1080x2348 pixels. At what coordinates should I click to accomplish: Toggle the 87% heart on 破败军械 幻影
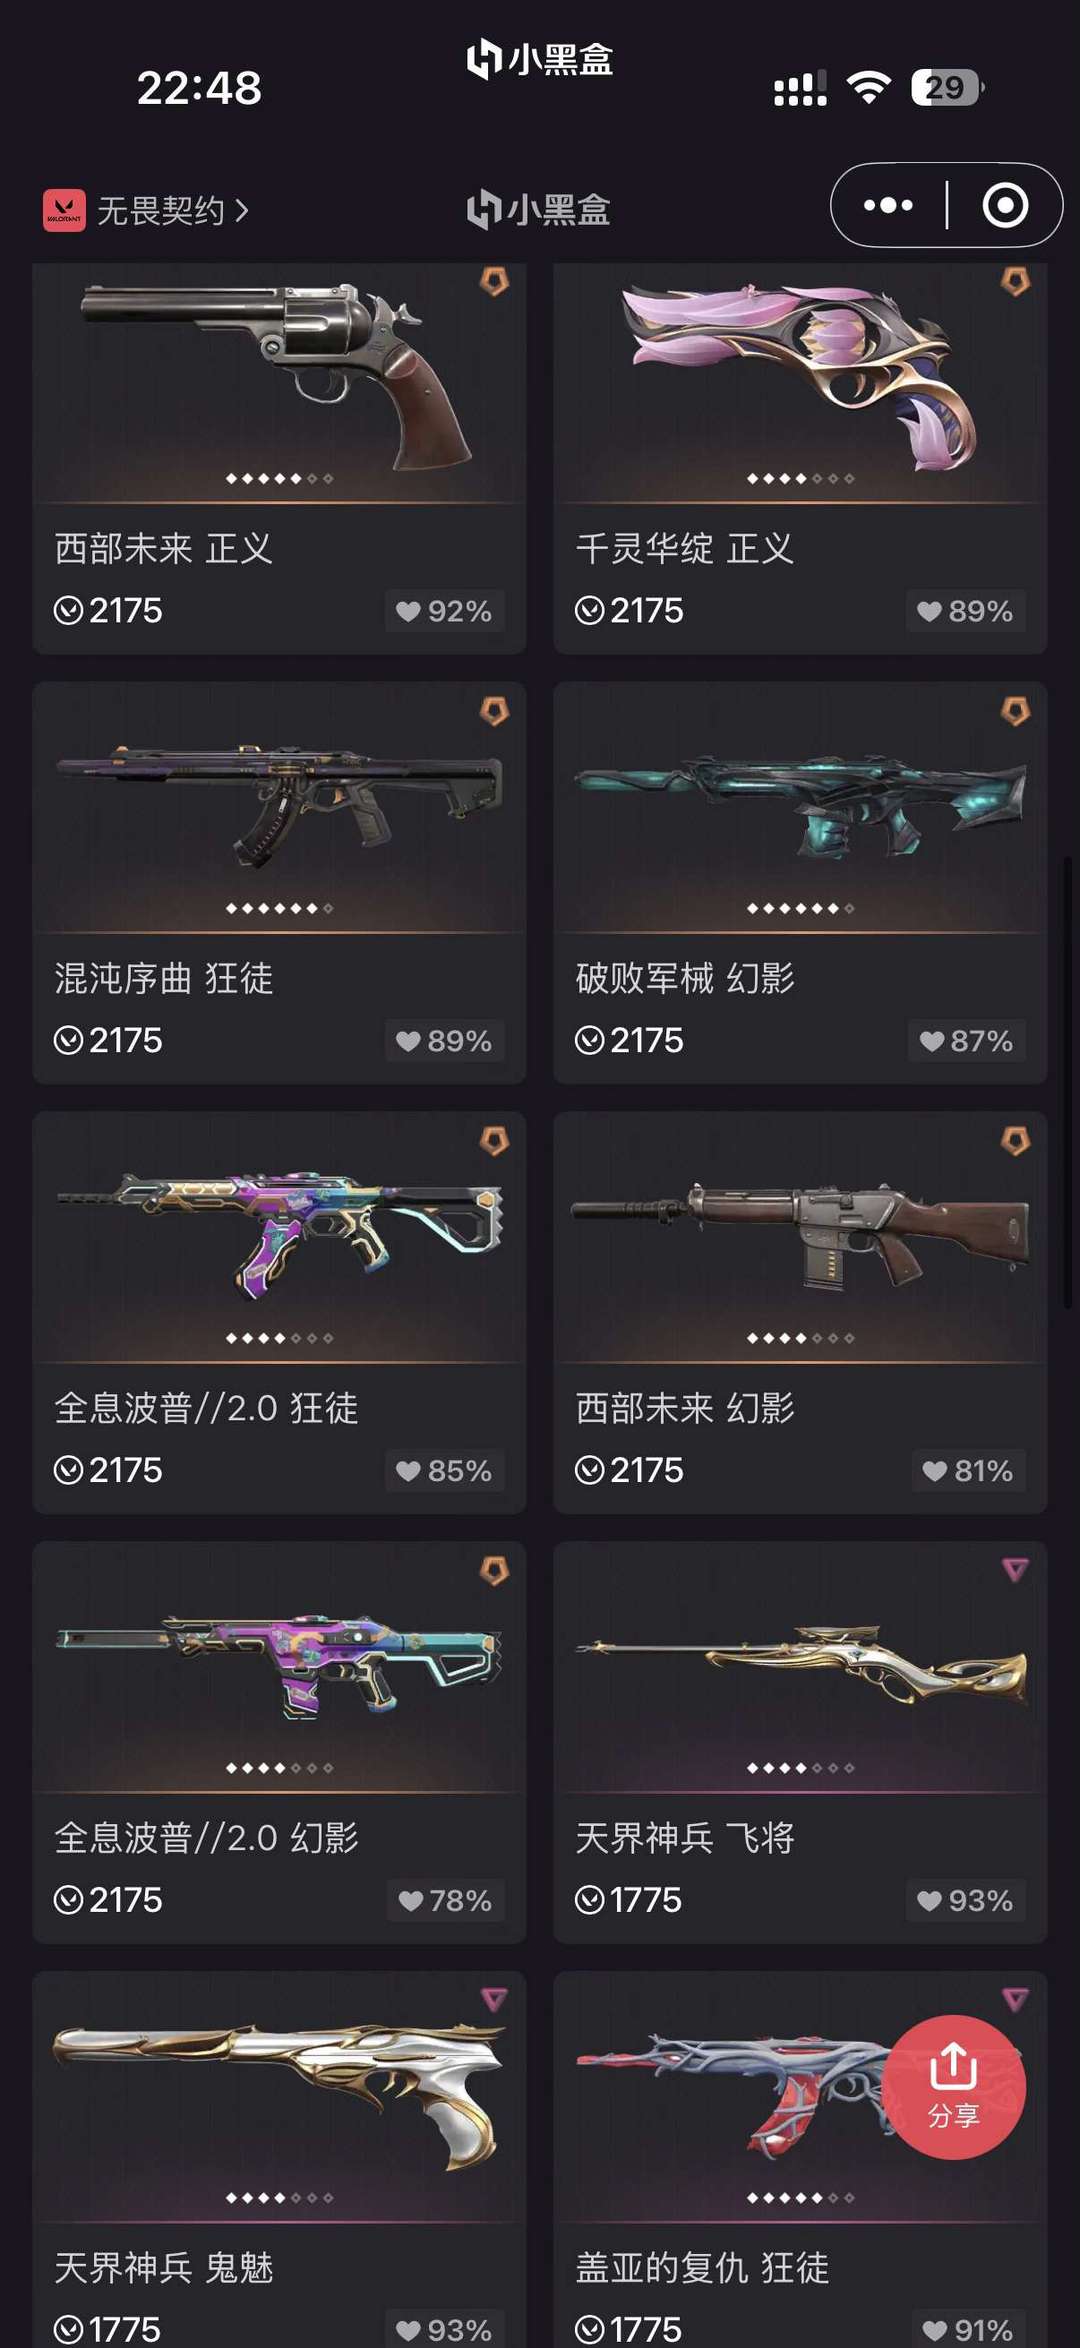[966, 1041]
